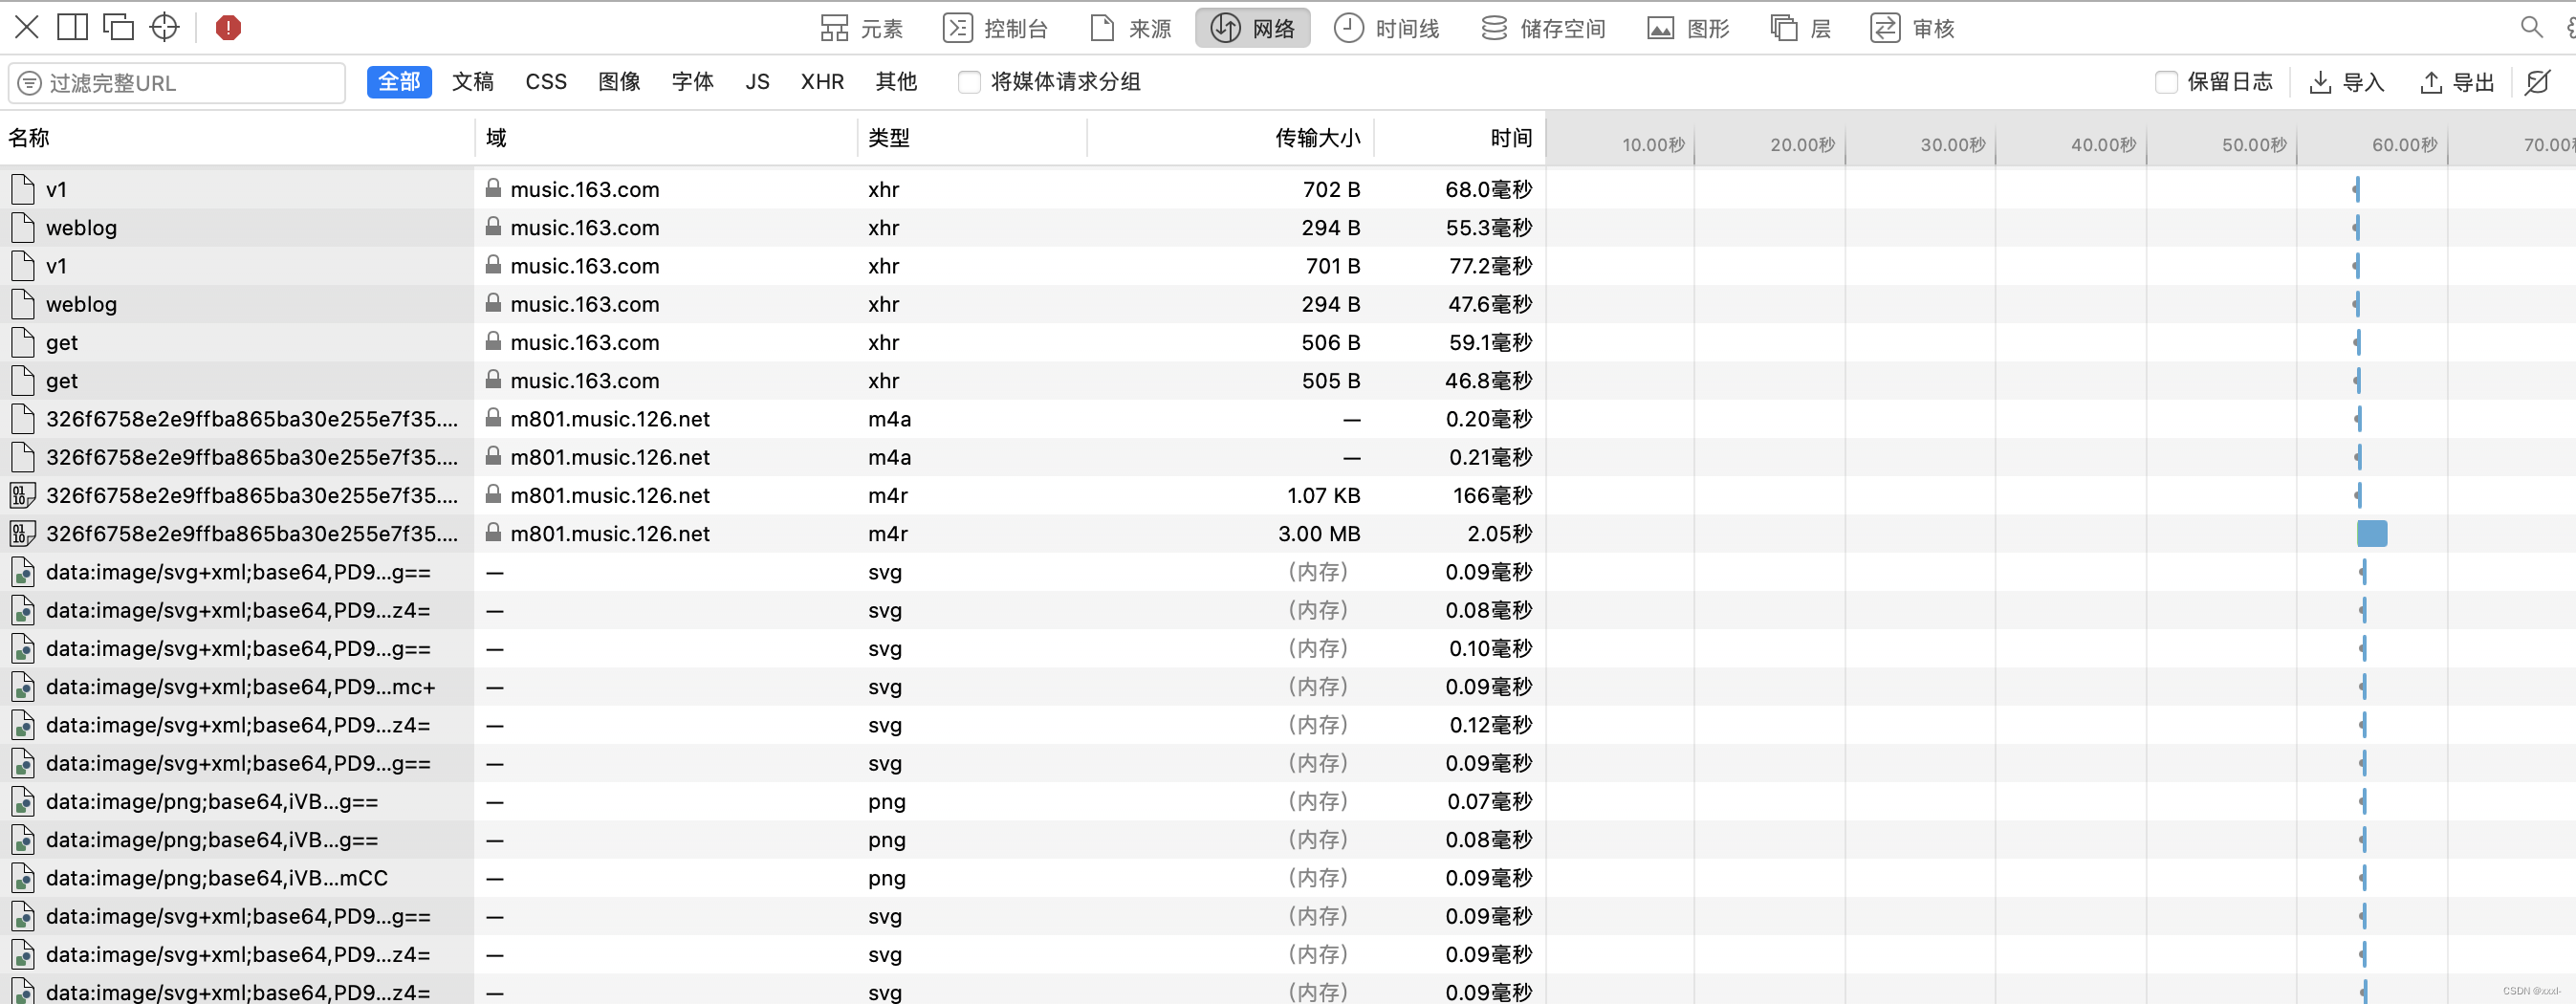
Task: Click the lock icon on first v1 row
Action: click(x=493, y=188)
